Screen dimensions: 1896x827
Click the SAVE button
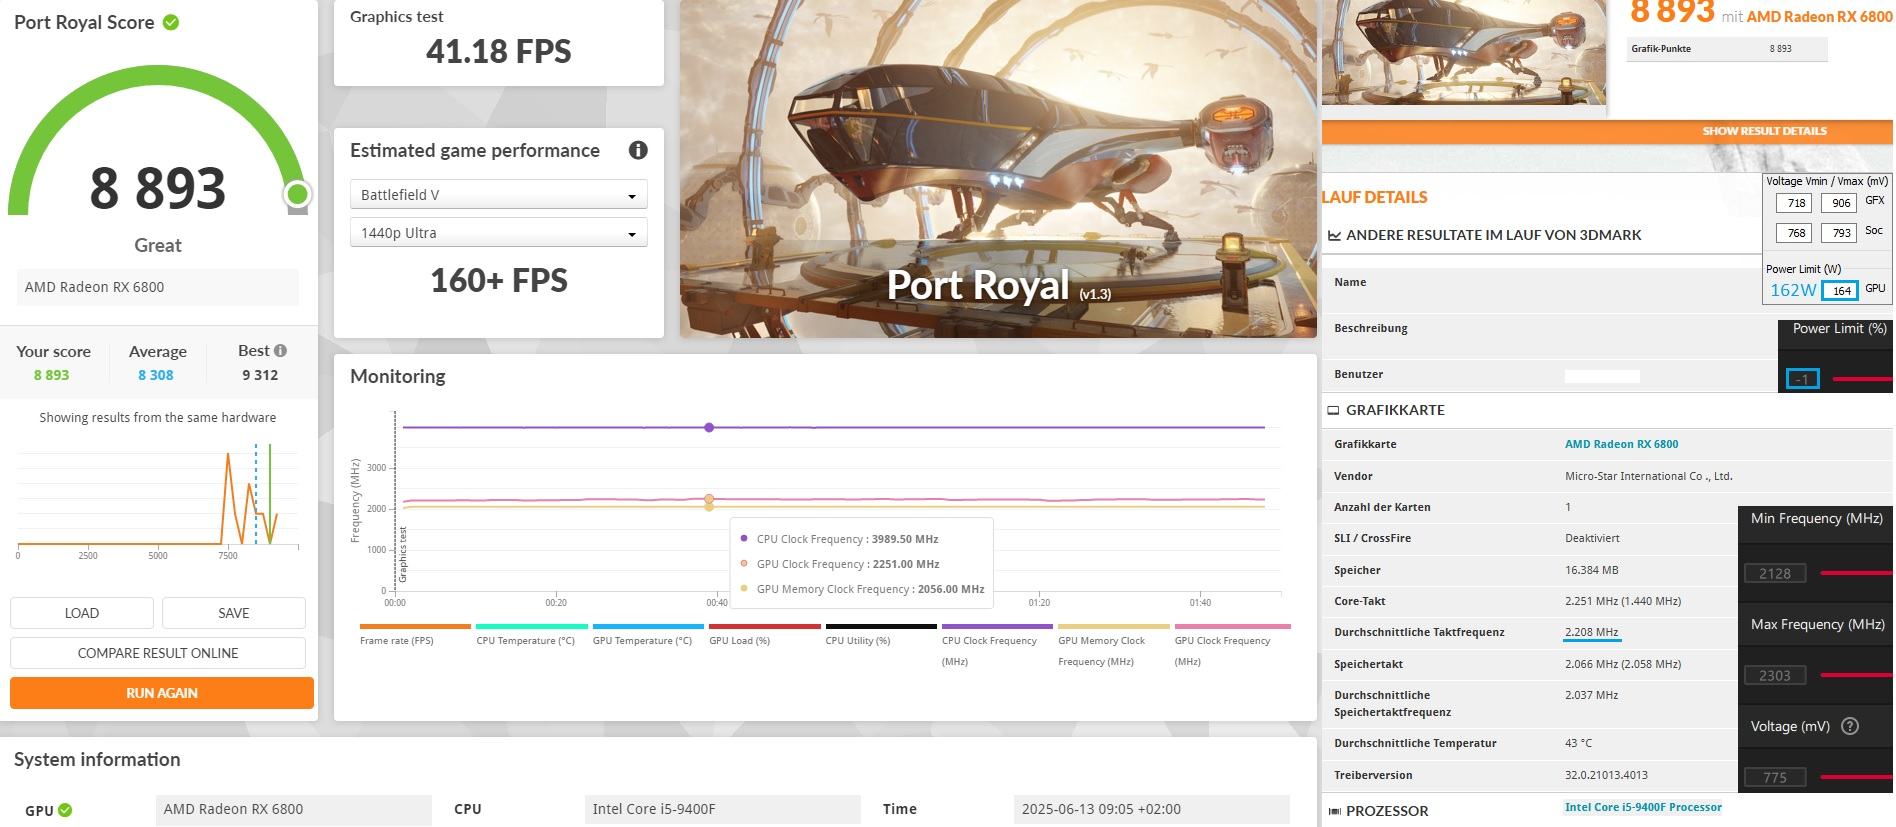pyautogui.click(x=234, y=613)
